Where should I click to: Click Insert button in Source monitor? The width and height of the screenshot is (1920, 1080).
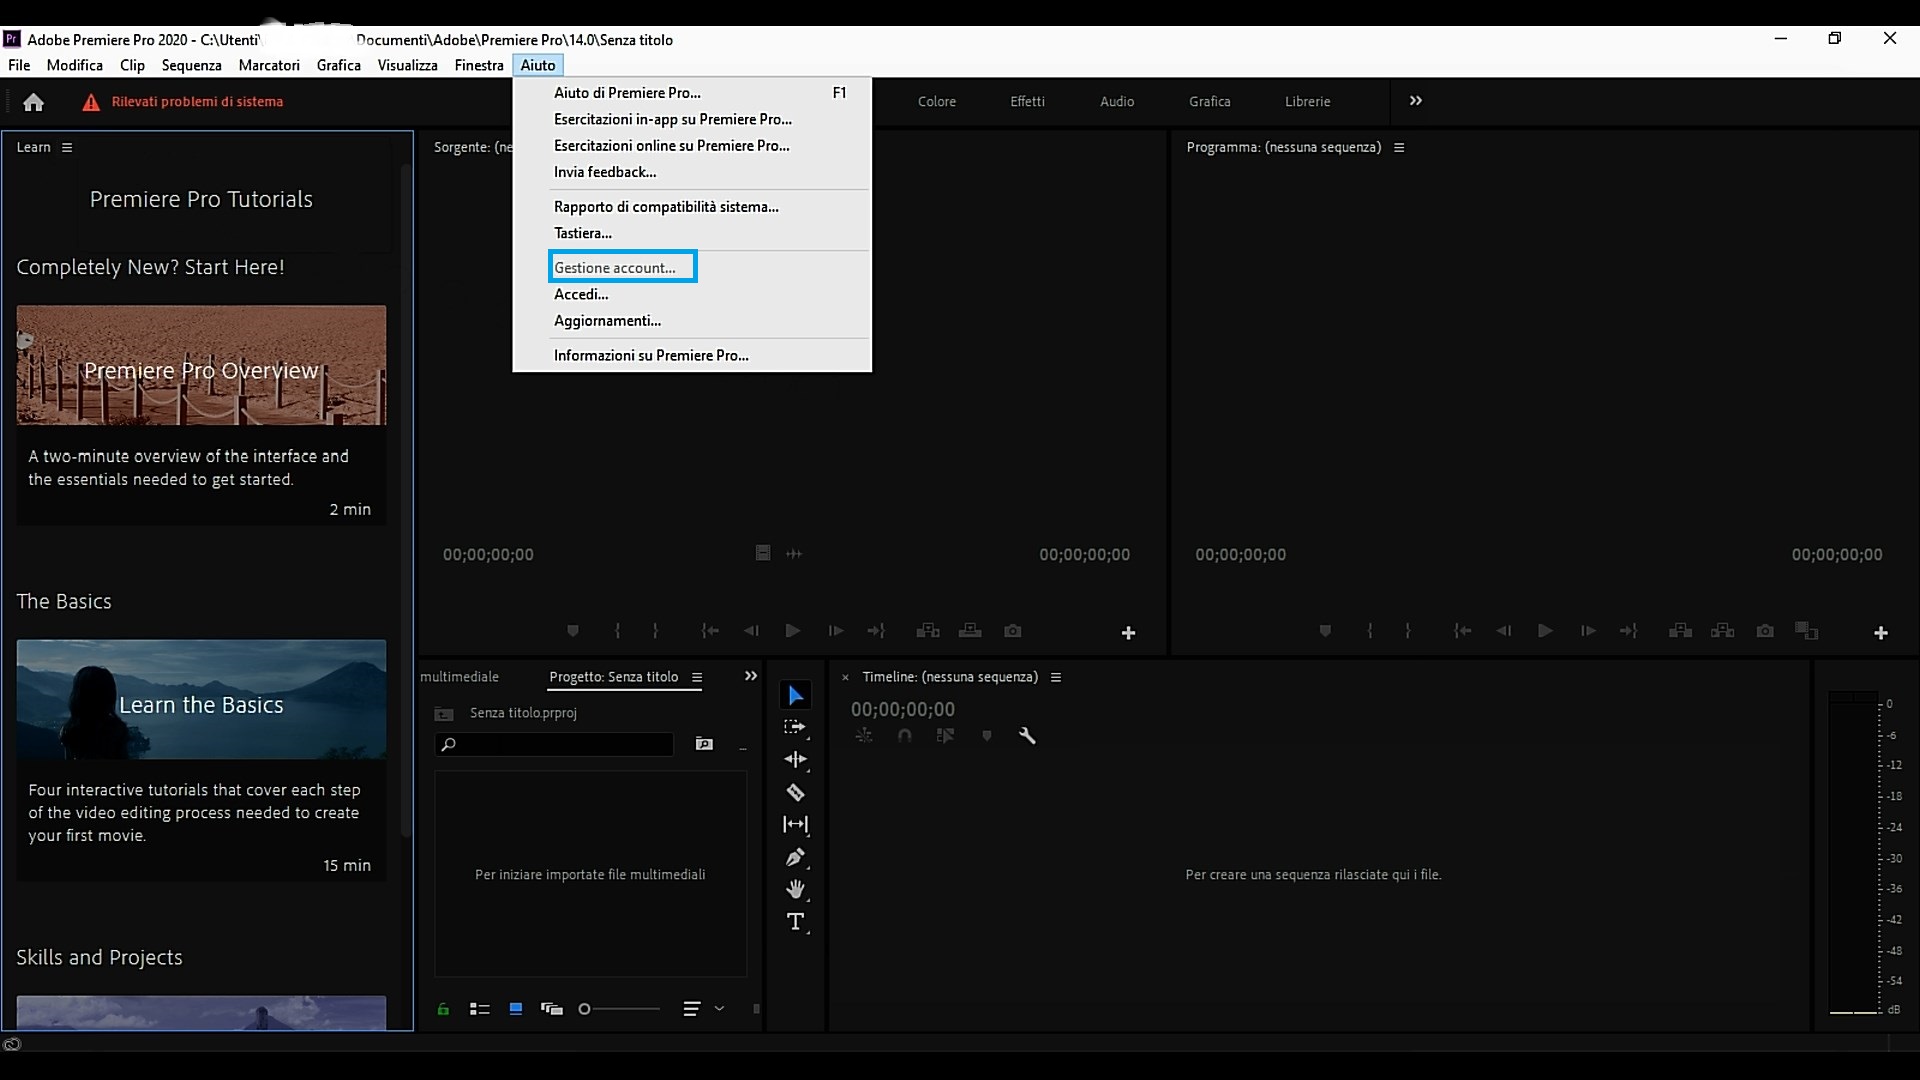(928, 631)
